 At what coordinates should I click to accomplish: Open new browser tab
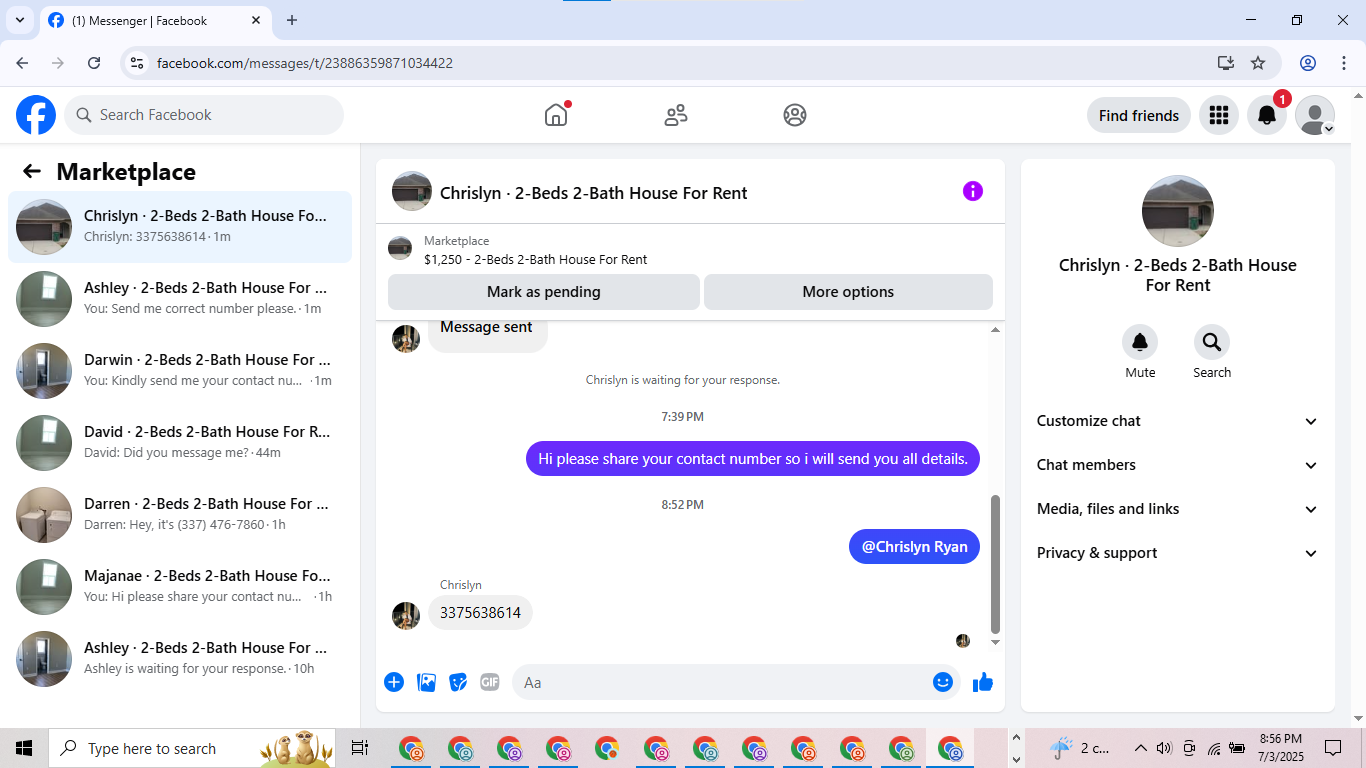tap(292, 20)
